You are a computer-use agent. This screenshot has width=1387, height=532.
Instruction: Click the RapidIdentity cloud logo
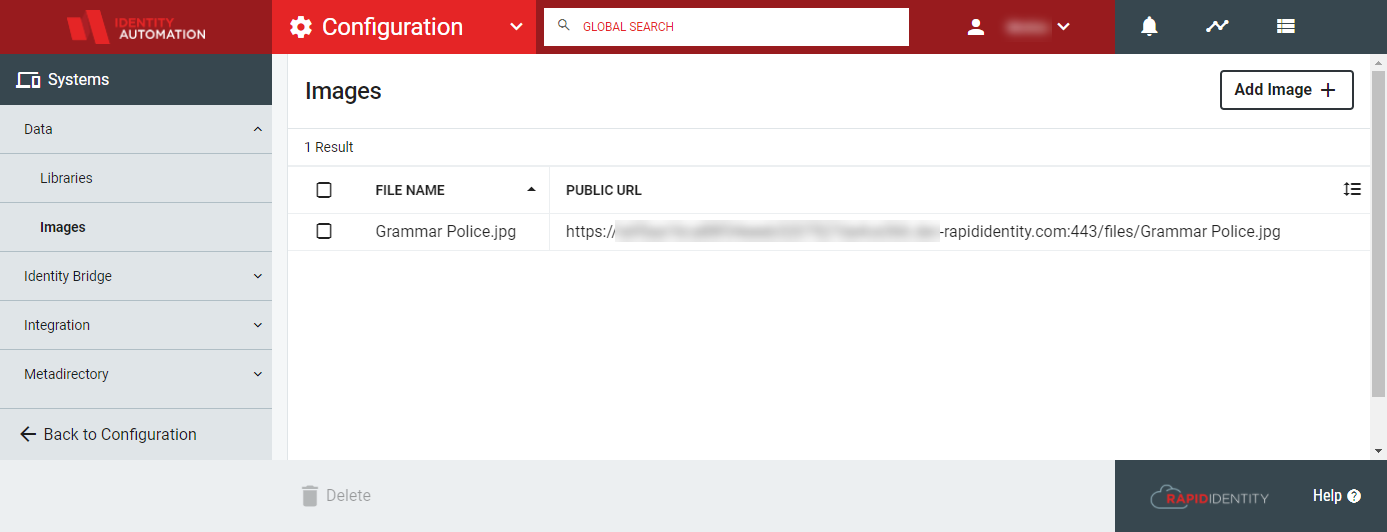click(1209, 496)
